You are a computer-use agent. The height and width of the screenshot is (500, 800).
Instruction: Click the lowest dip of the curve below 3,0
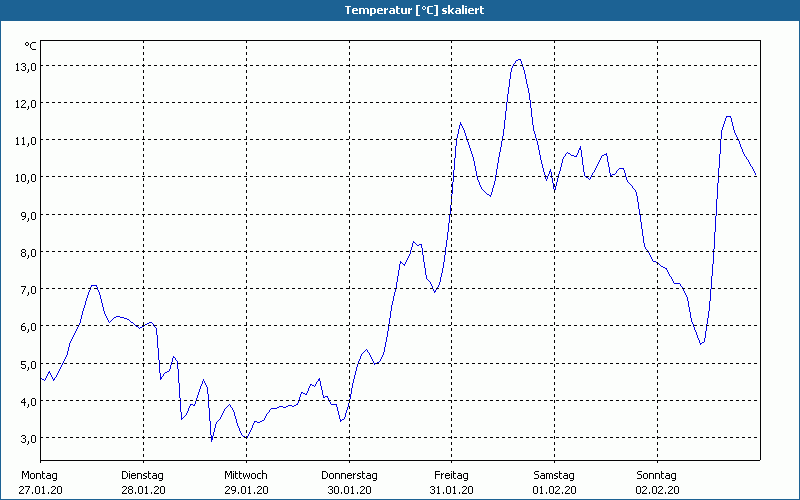tap(211, 440)
